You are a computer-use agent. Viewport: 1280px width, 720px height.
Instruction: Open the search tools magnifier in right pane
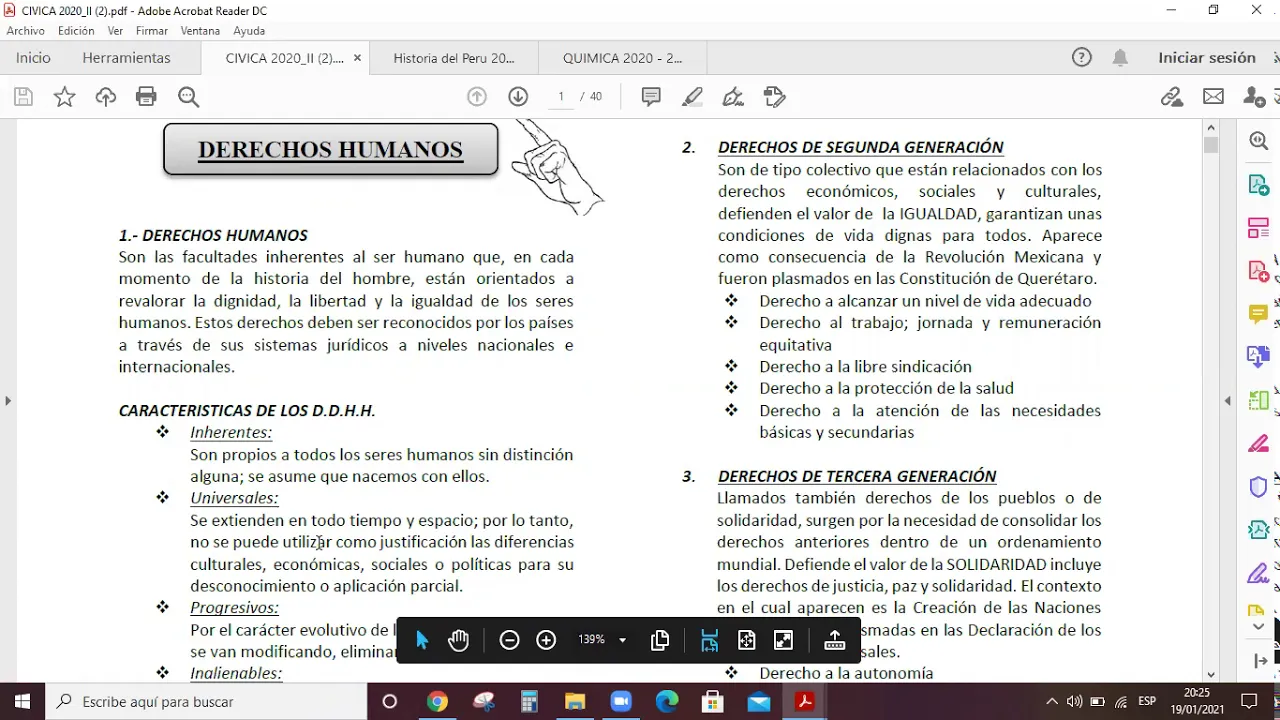(x=1259, y=141)
